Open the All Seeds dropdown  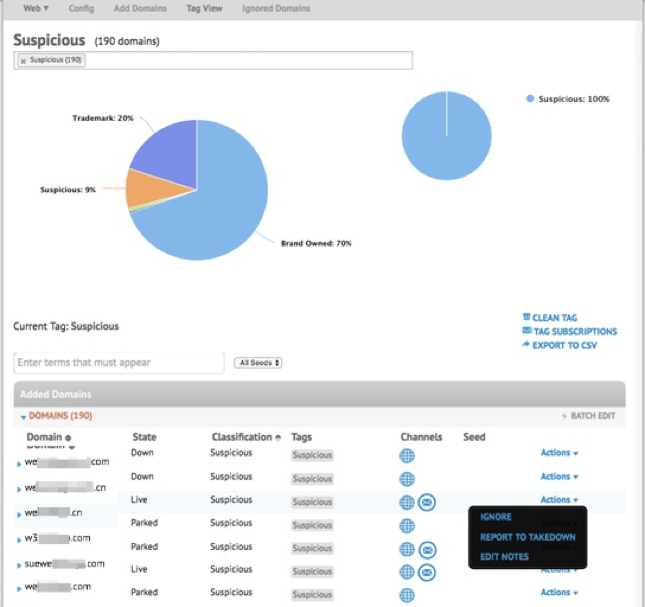click(258, 363)
